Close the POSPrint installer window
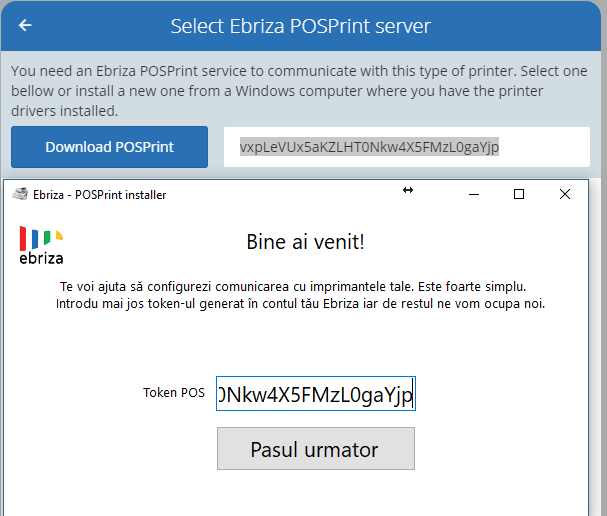Image resolution: width=607 pixels, height=516 pixels. tap(565, 194)
